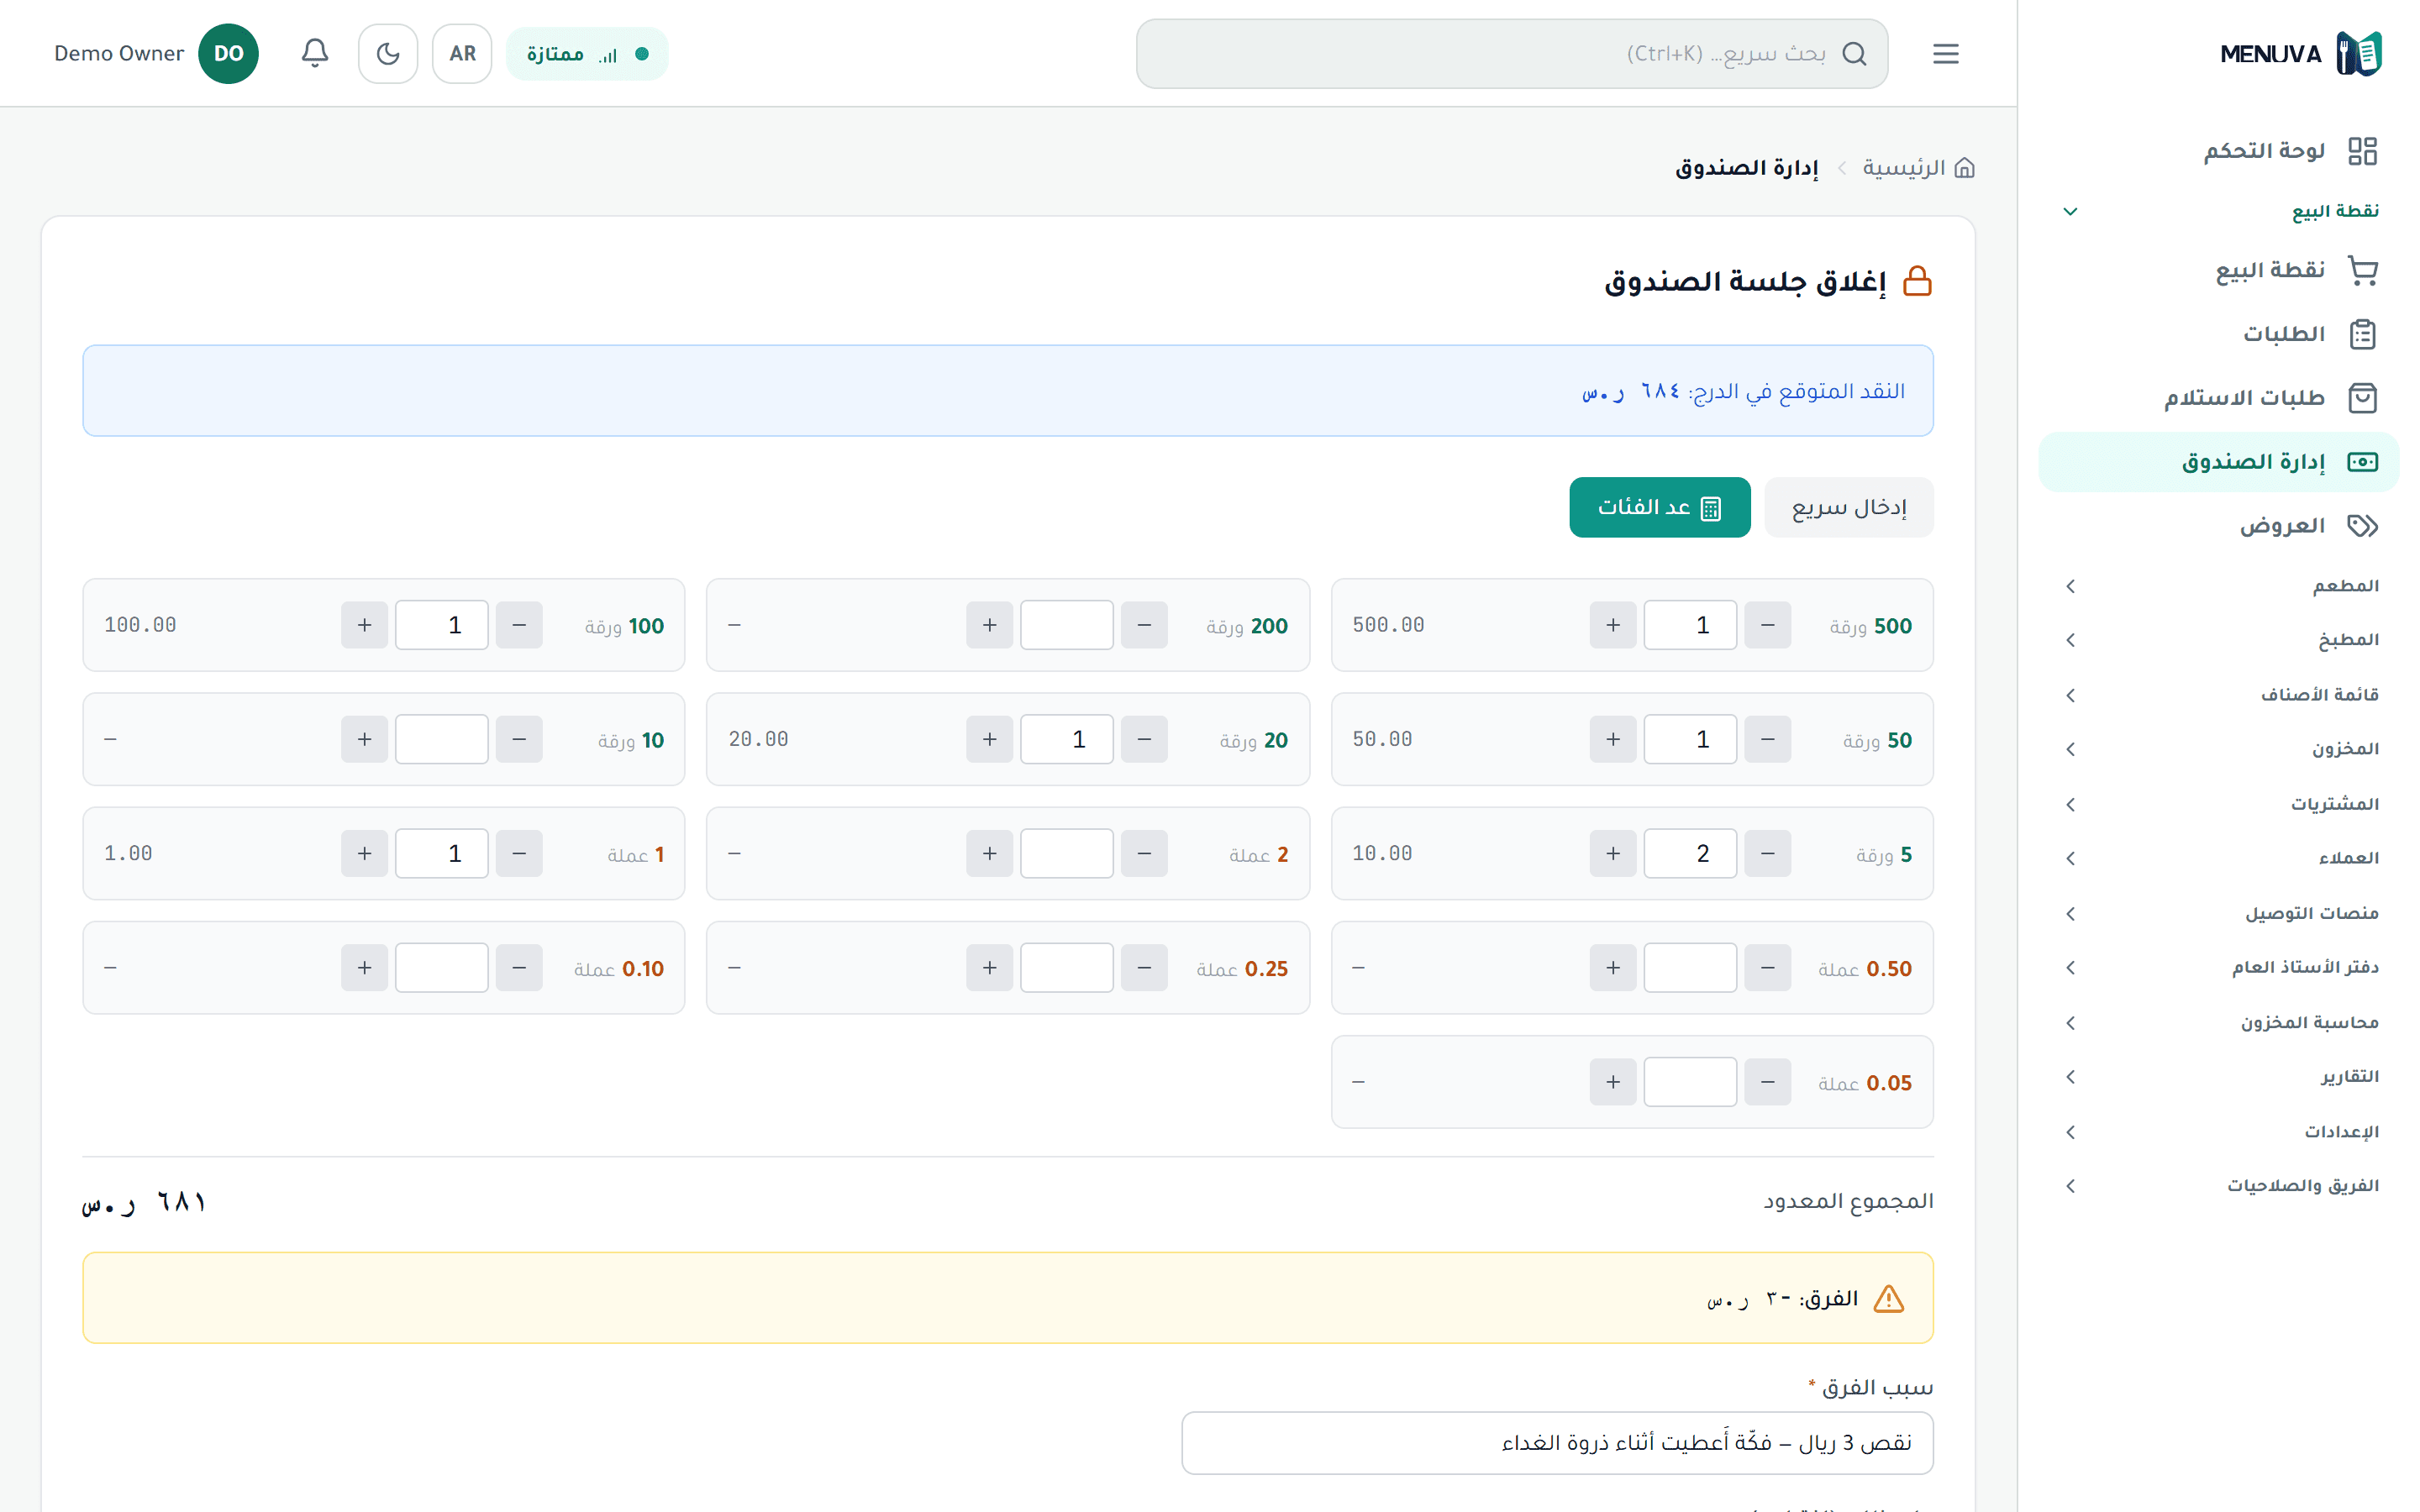This screenshot has width=2420, height=1512.
Task: Collapse the نقطة البيع sidebar section
Action: (2219, 211)
